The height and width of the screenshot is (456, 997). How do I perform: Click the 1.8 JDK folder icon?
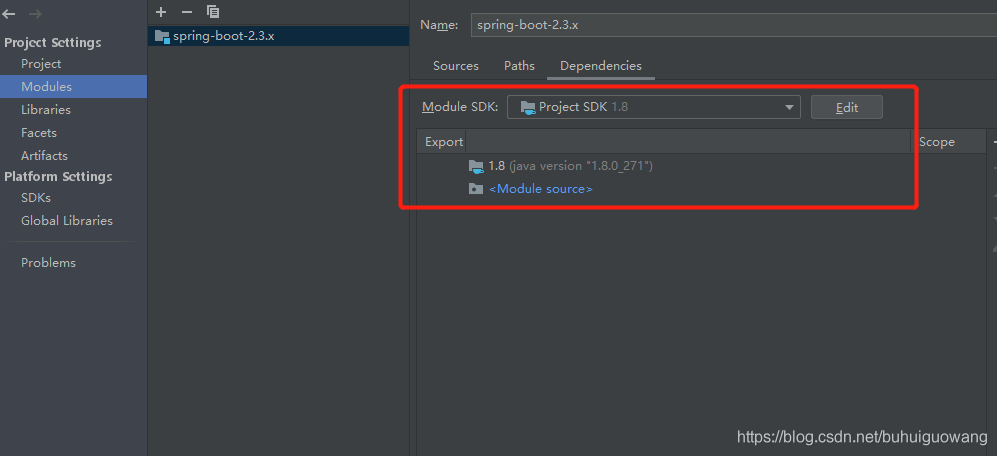(x=476, y=166)
